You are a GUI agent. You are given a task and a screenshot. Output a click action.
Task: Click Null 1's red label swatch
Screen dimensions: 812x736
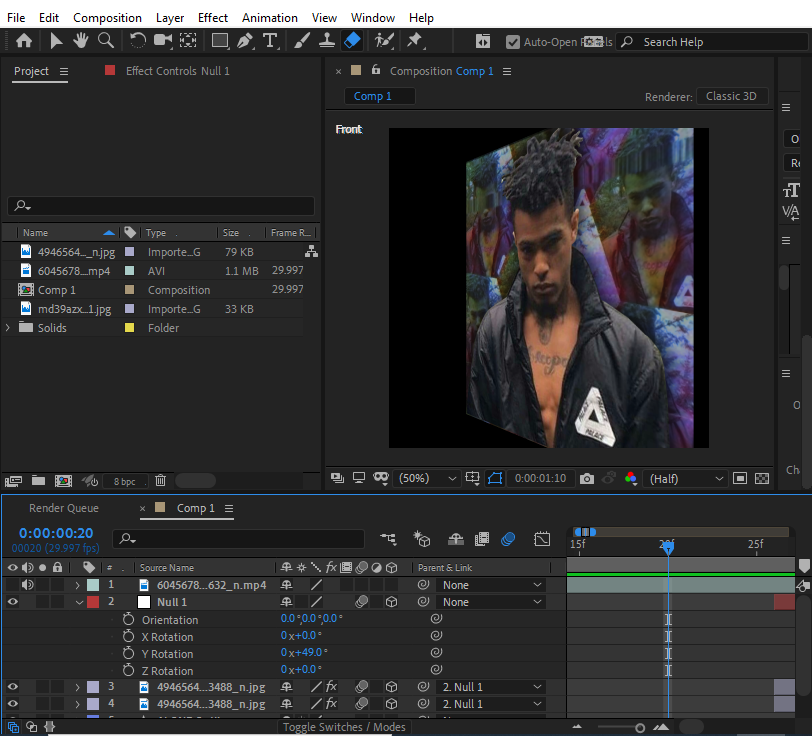click(x=92, y=602)
